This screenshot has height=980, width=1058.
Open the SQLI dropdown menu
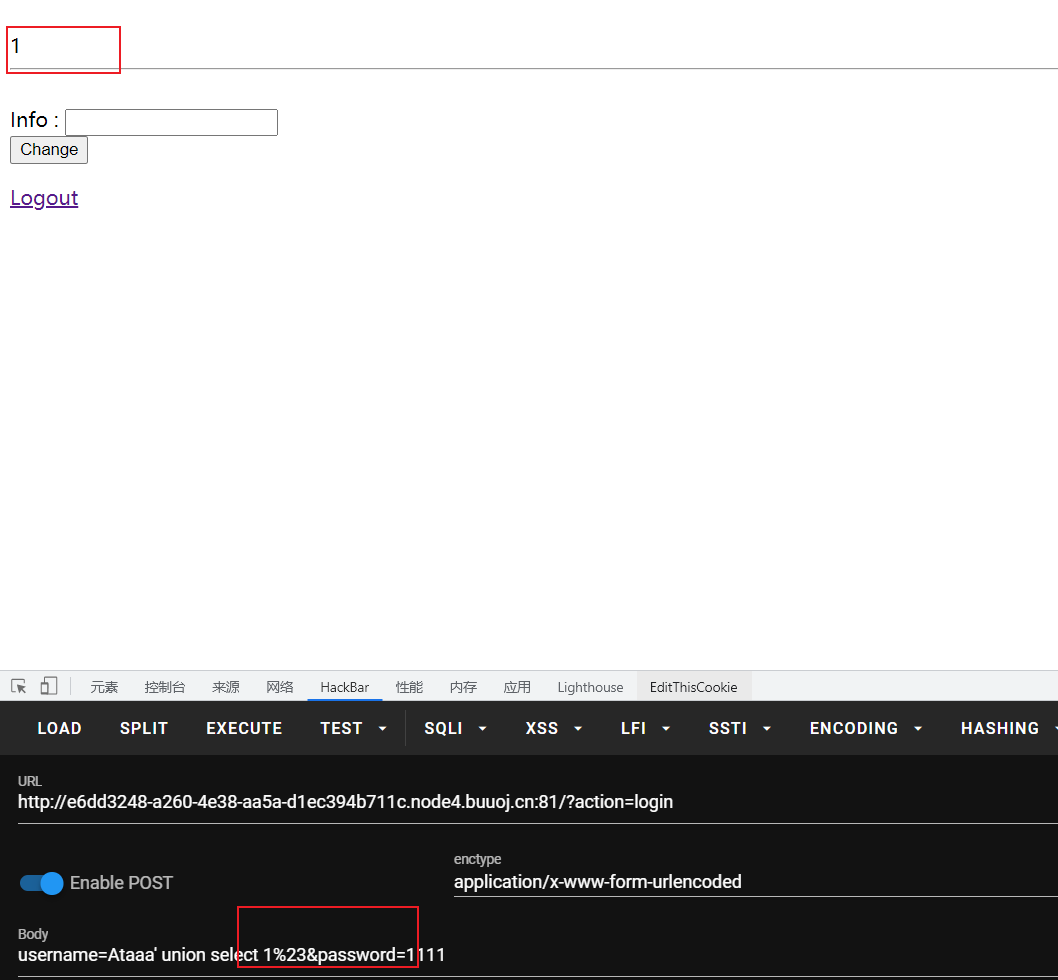(455, 728)
